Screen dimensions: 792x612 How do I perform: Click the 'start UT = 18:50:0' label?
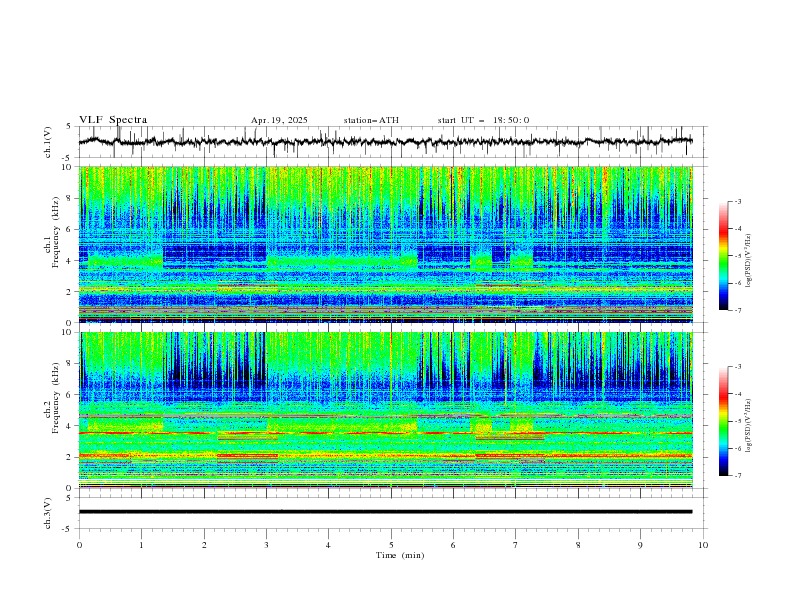[483, 120]
